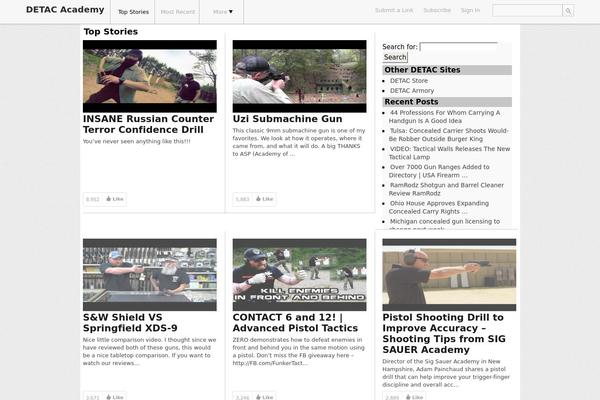Image resolution: width=600 pixels, height=400 pixels.
Task: Open the Uzi Submachine Gun video thumbnail
Action: point(299,76)
